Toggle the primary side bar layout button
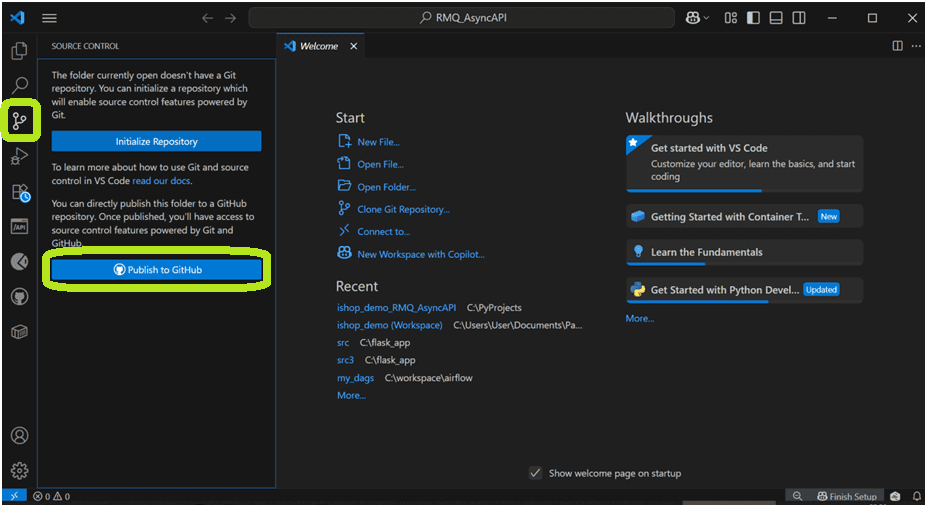Screen dimensions: 925x505 click(x=753, y=18)
